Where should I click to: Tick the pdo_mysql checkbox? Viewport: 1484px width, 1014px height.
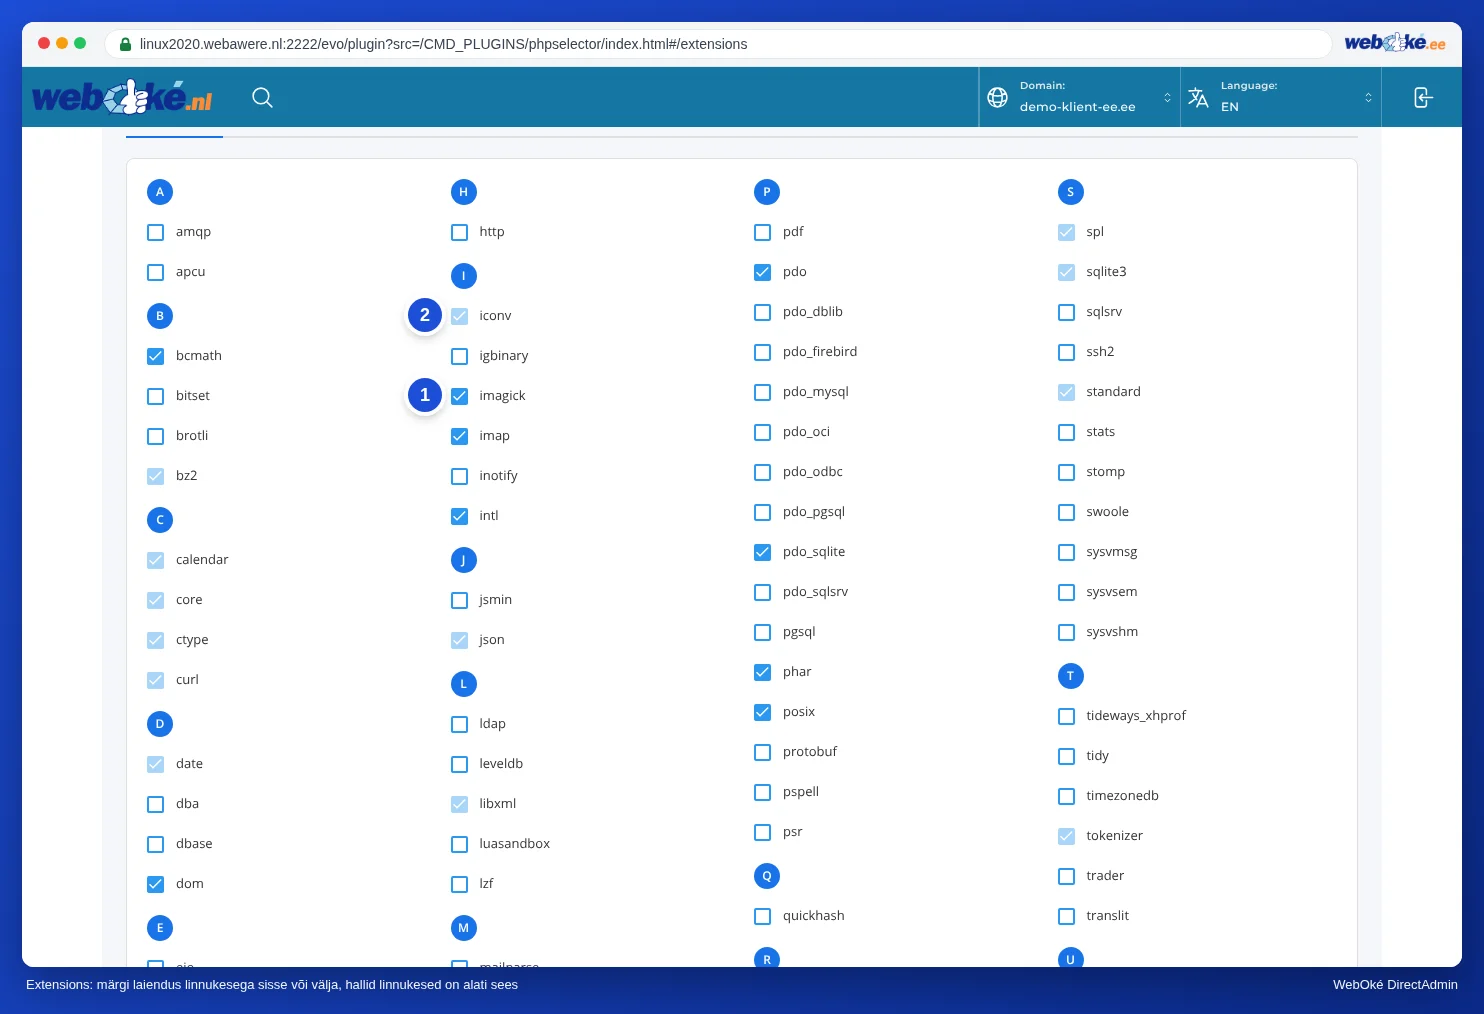coord(763,392)
